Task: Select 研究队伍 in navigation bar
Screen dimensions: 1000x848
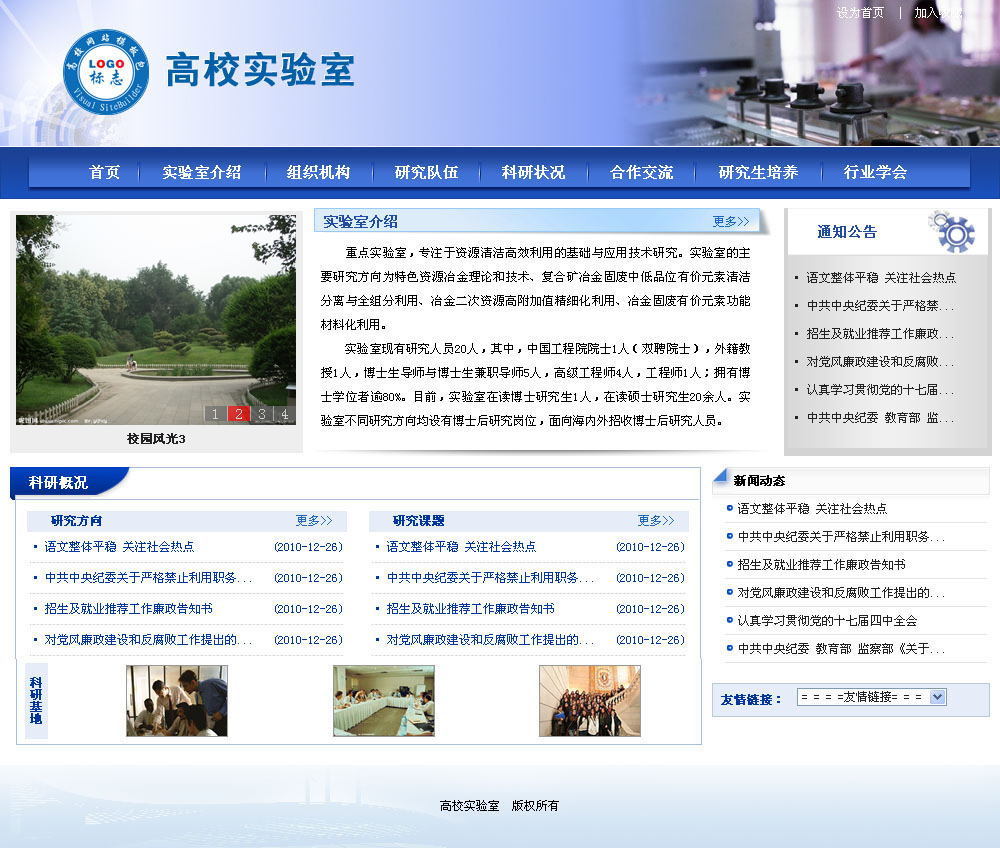Action: 426,172
